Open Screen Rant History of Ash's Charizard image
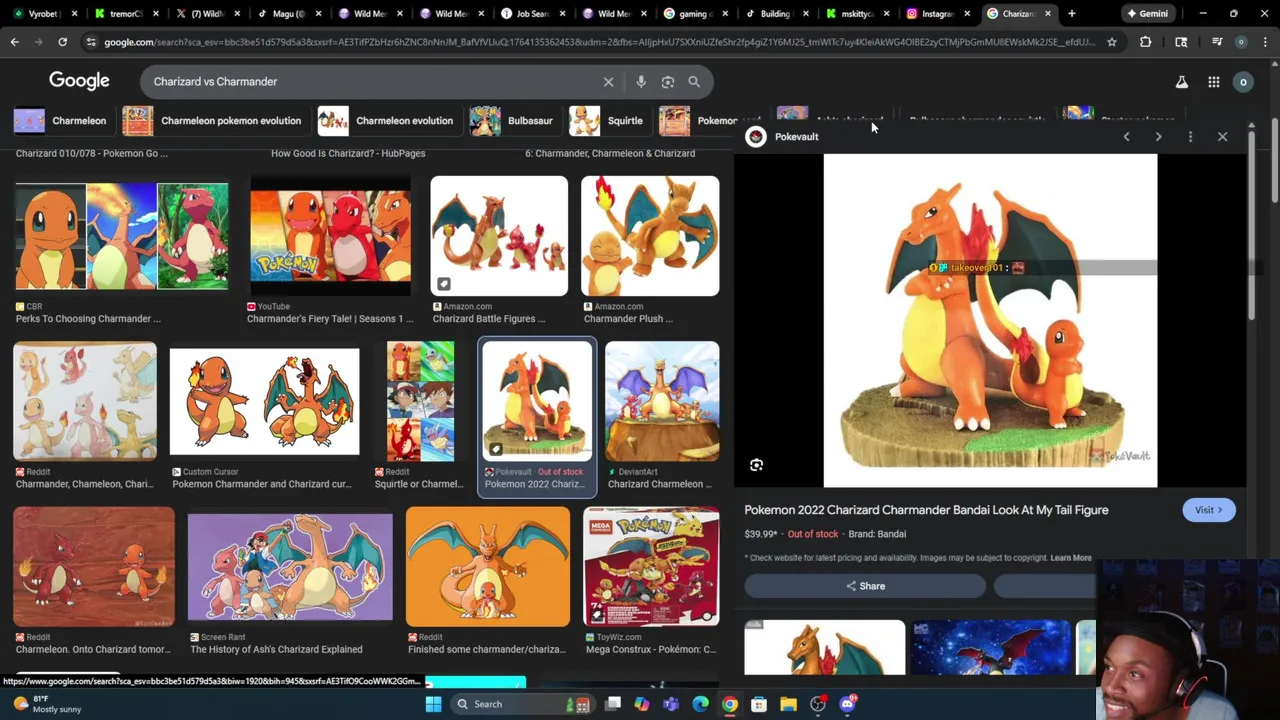1280x720 pixels. (x=290, y=567)
